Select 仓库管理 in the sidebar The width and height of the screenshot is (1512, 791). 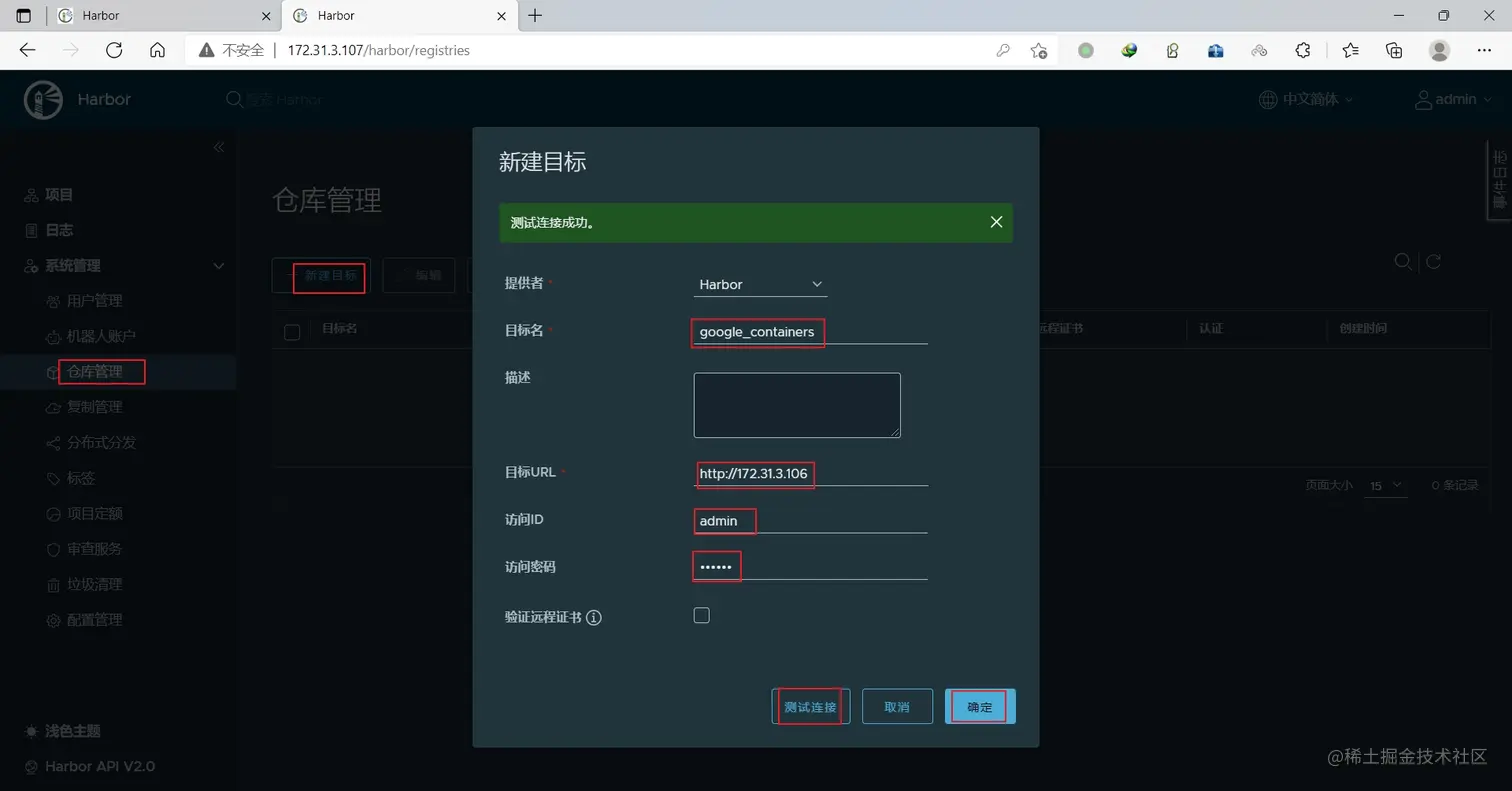(x=94, y=372)
